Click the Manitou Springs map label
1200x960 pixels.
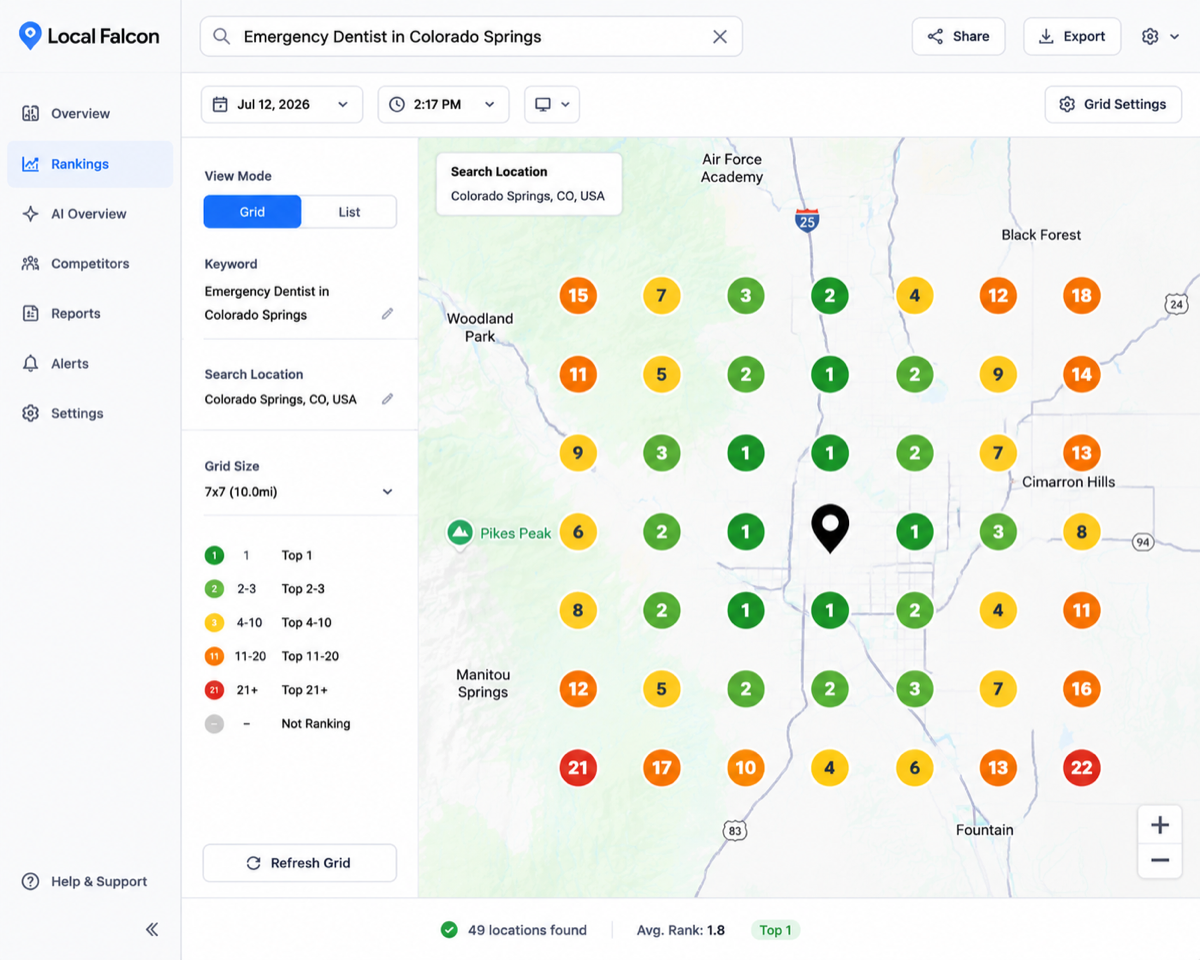tap(482, 683)
